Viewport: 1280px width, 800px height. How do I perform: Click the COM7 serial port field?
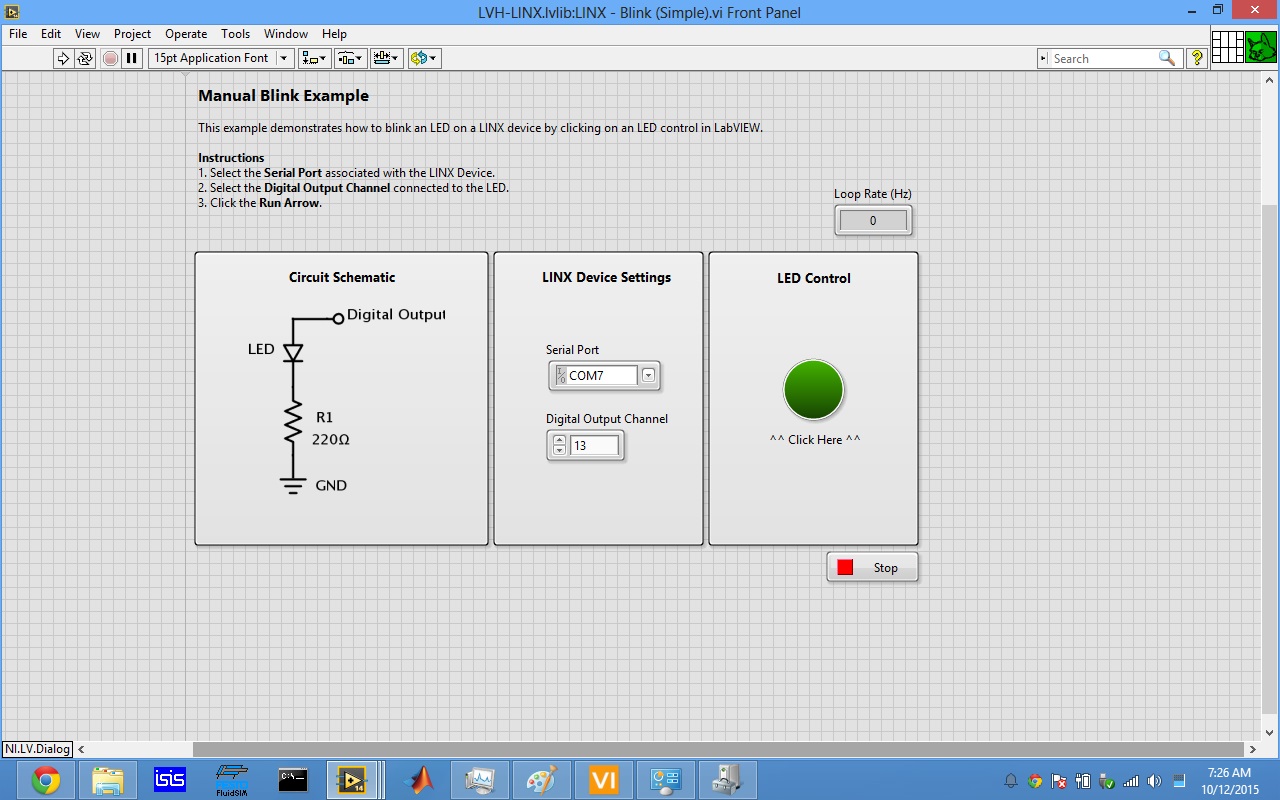603,376
